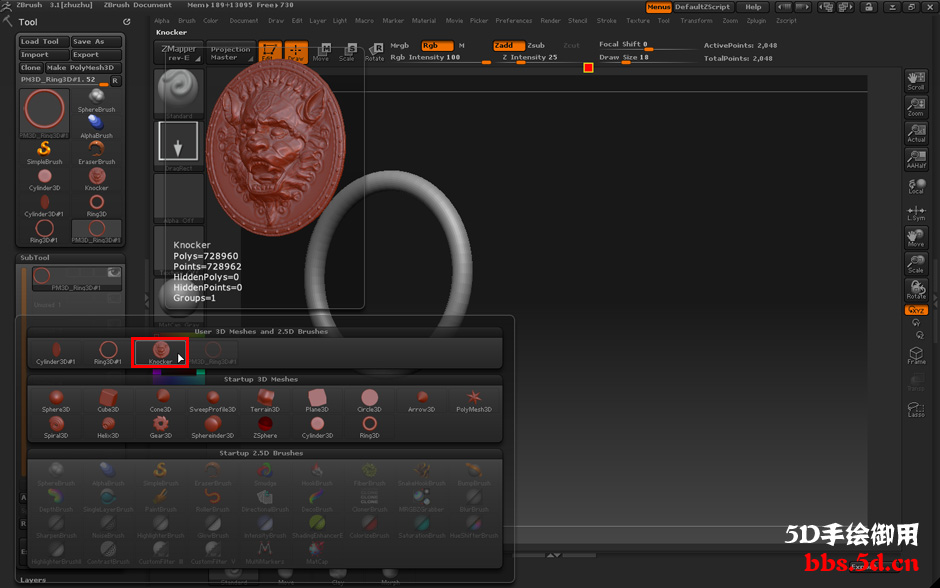Image resolution: width=940 pixels, height=588 pixels.
Task: Open the Document menu
Action: click(x=244, y=20)
